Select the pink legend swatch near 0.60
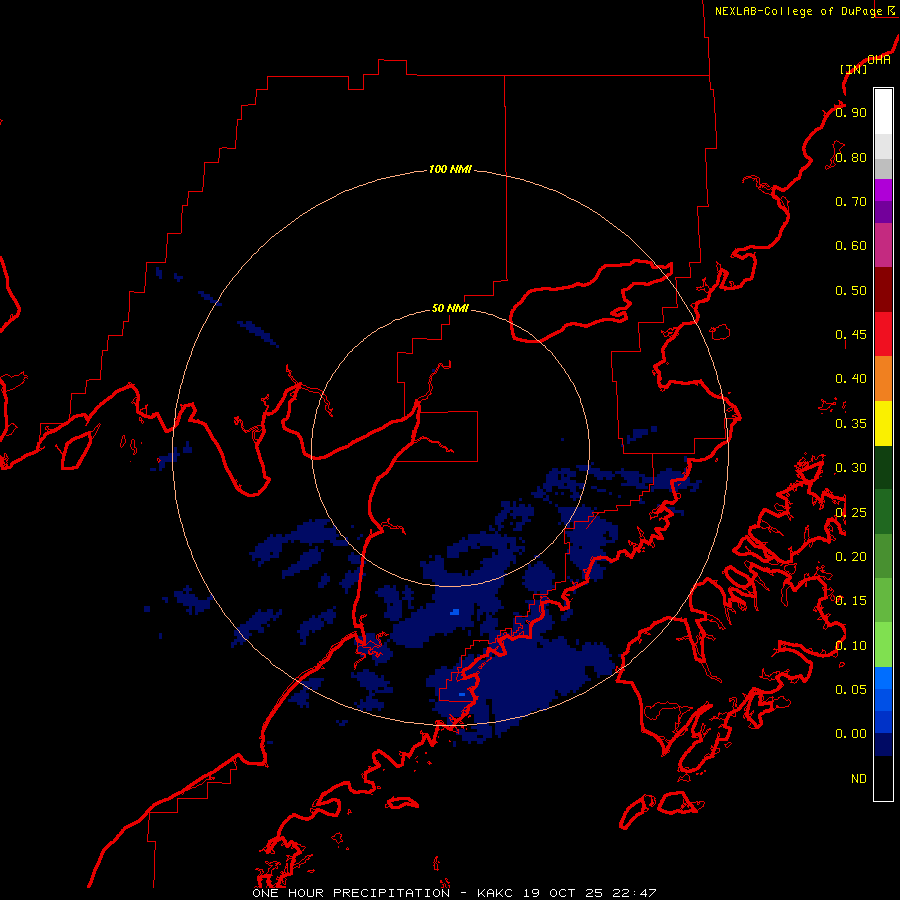 [x=883, y=245]
